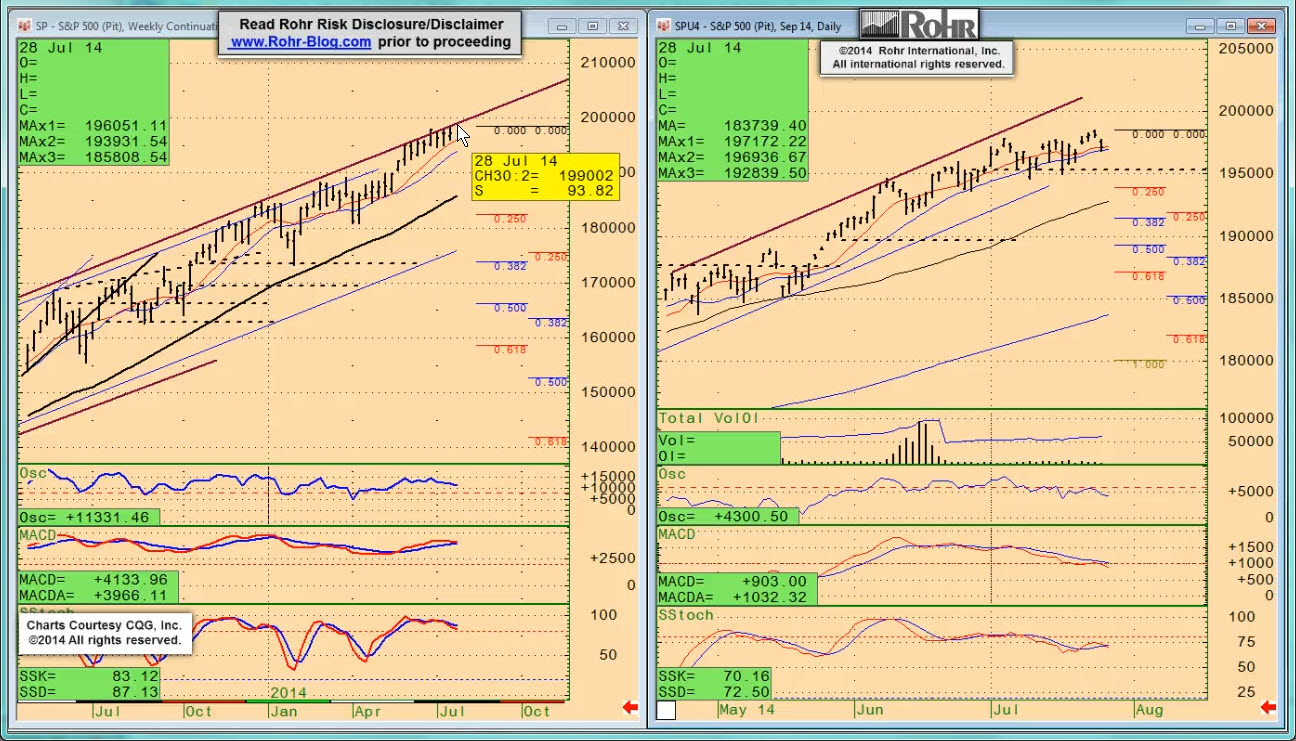
Task: Restore the SP weekly chart window
Action: click(x=593, y=26)
